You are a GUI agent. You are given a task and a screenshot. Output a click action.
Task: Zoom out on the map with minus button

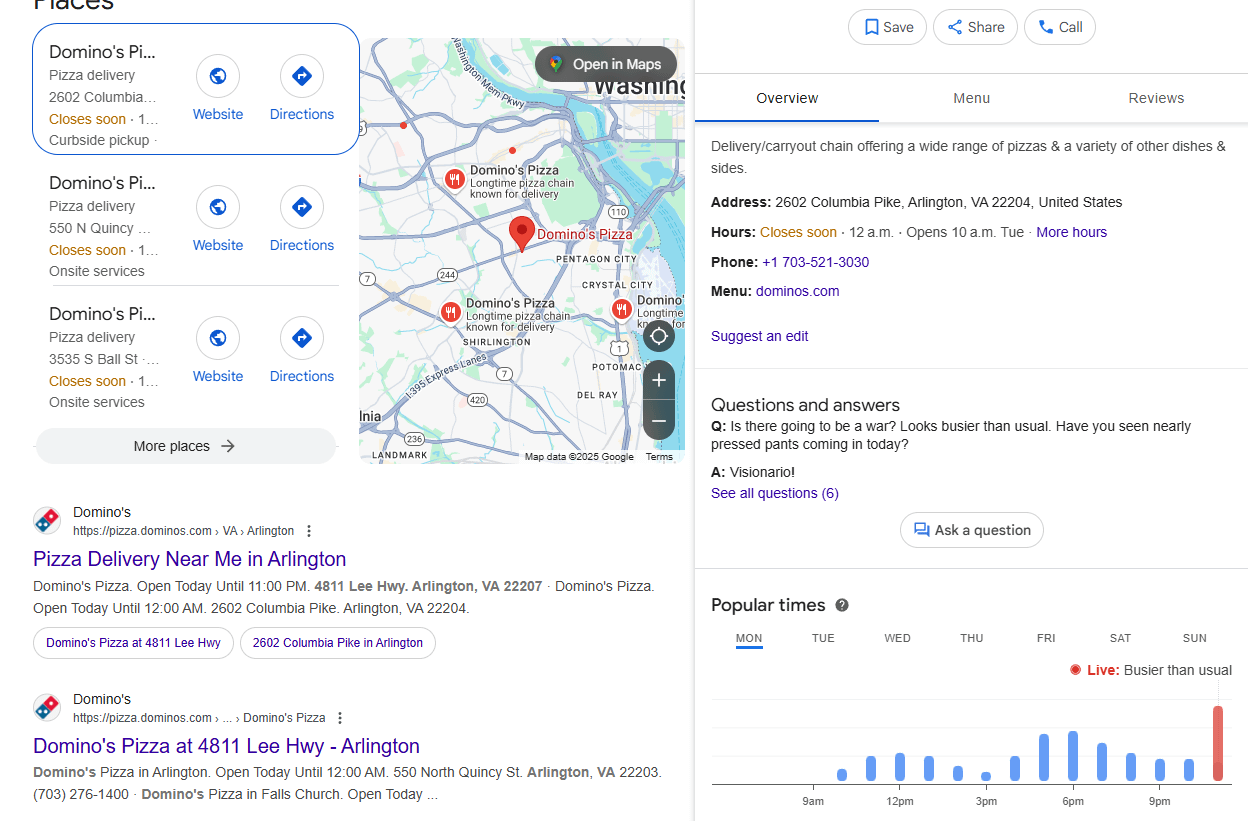(659, 421)
